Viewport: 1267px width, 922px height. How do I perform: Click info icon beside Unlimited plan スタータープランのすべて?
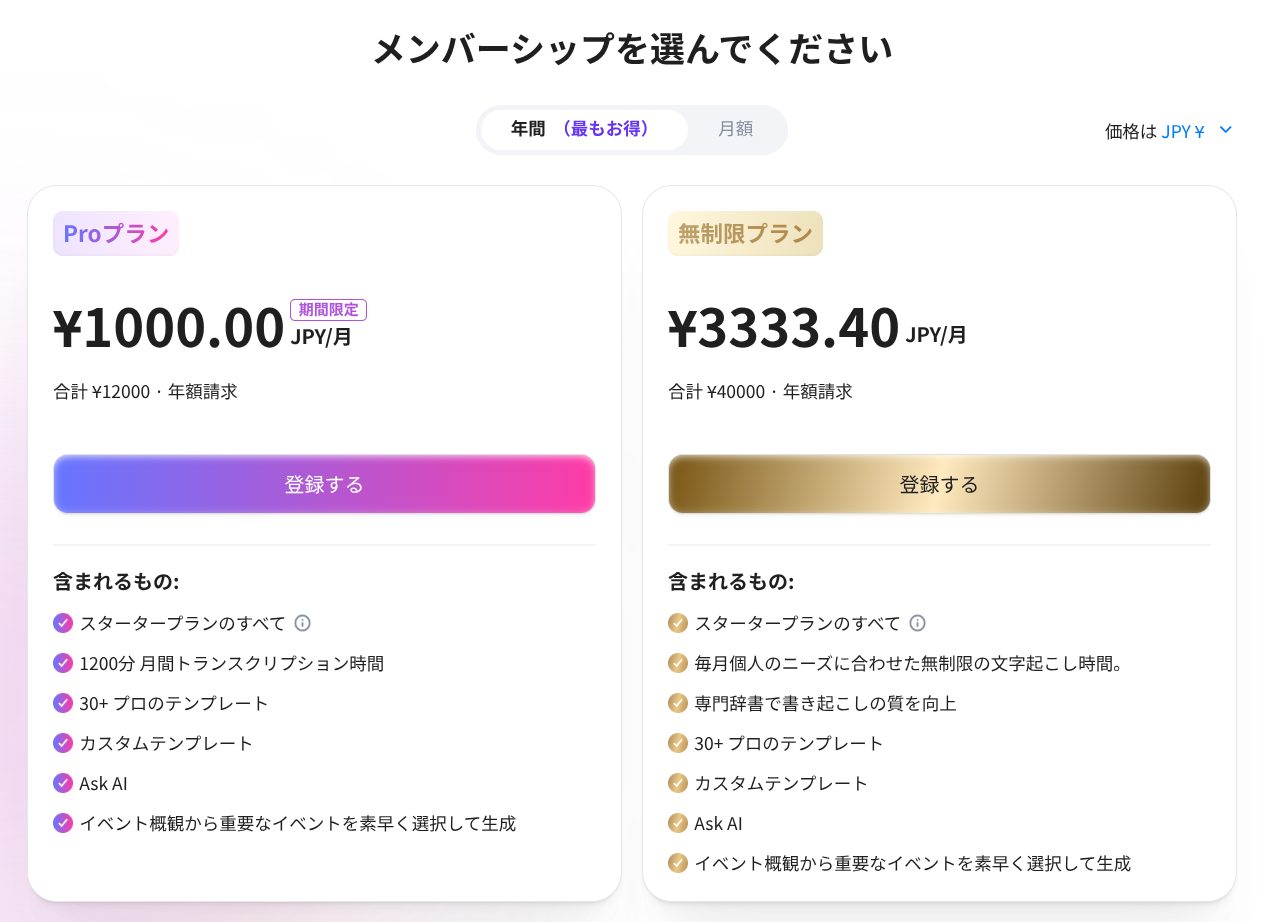coord(917,623)
